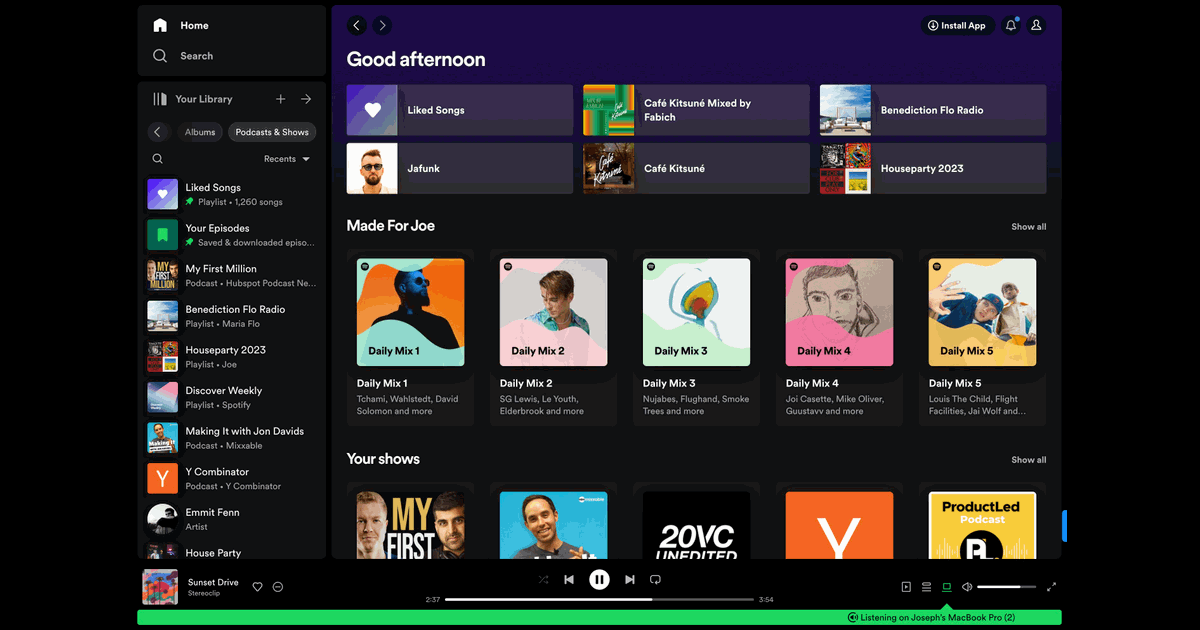Screen dimensions: 1200x630
Task: Pause the current song
Action: click(x=599, y=579)
